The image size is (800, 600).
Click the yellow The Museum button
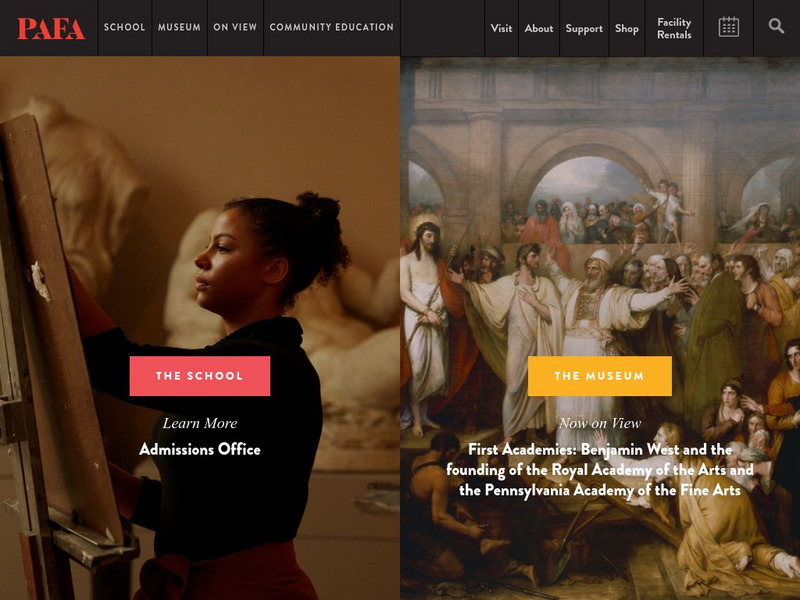click(x=599, y=376)
